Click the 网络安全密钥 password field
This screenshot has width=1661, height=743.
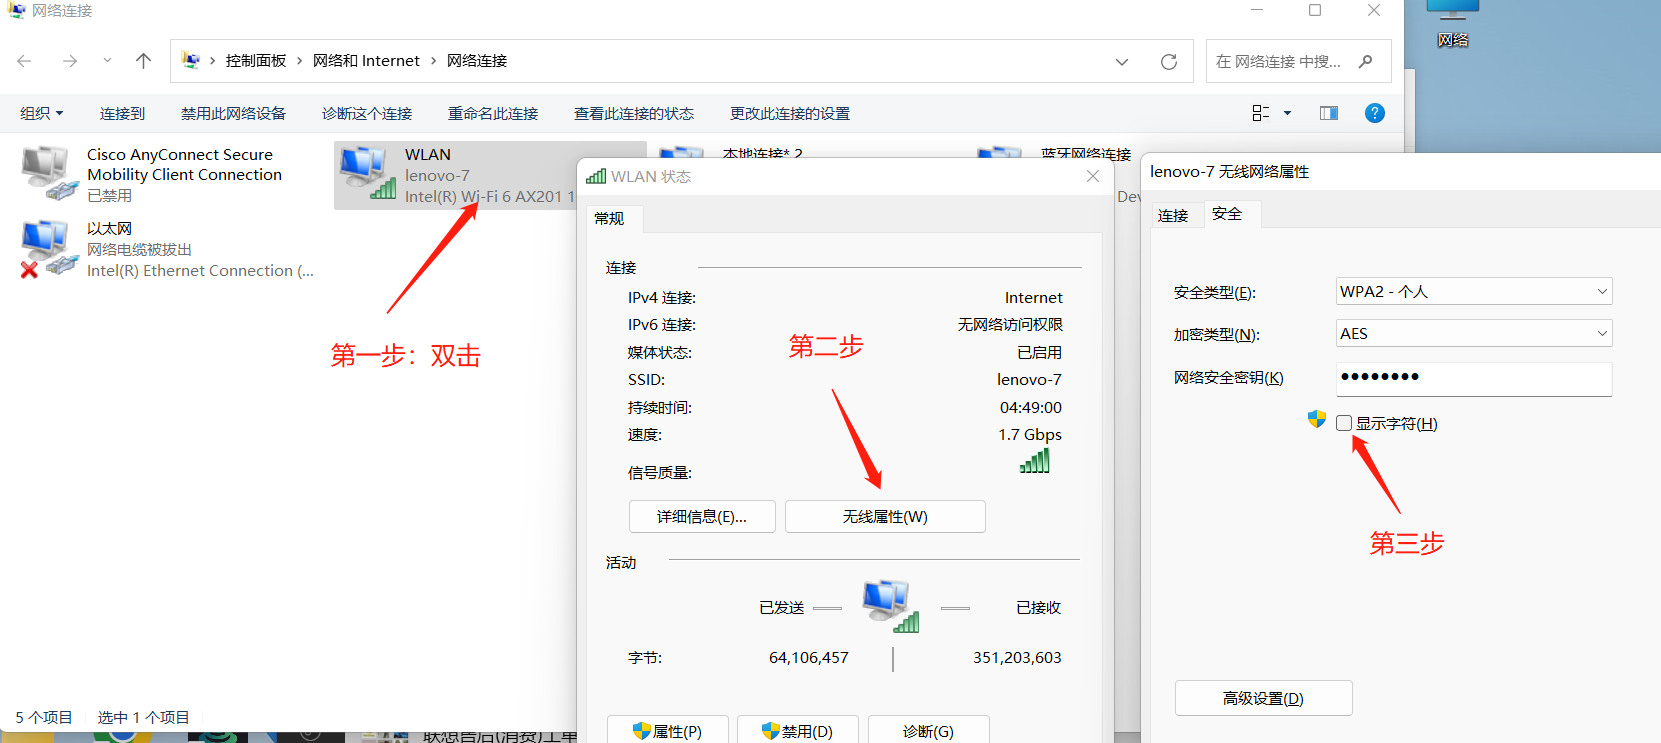coord(1473,377)
